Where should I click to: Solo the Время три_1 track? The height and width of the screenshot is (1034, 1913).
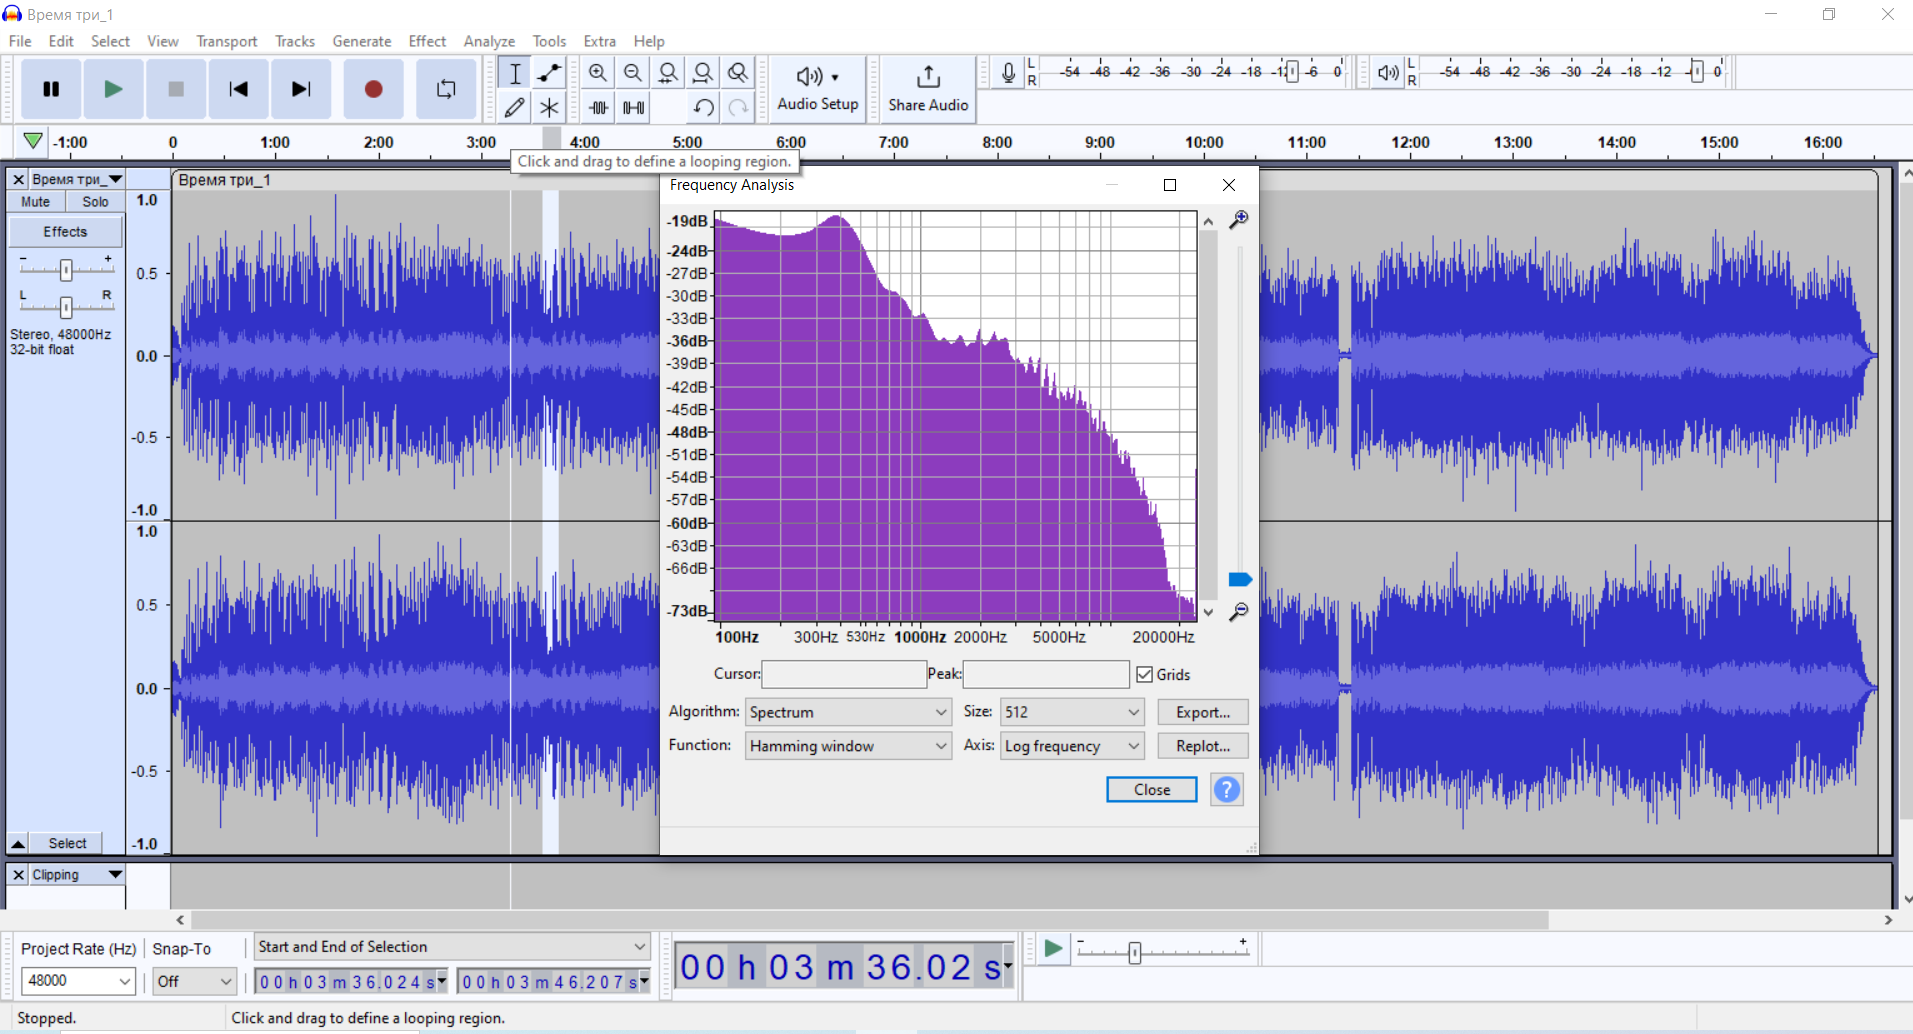pyautogui.click(x=96, y=202)
